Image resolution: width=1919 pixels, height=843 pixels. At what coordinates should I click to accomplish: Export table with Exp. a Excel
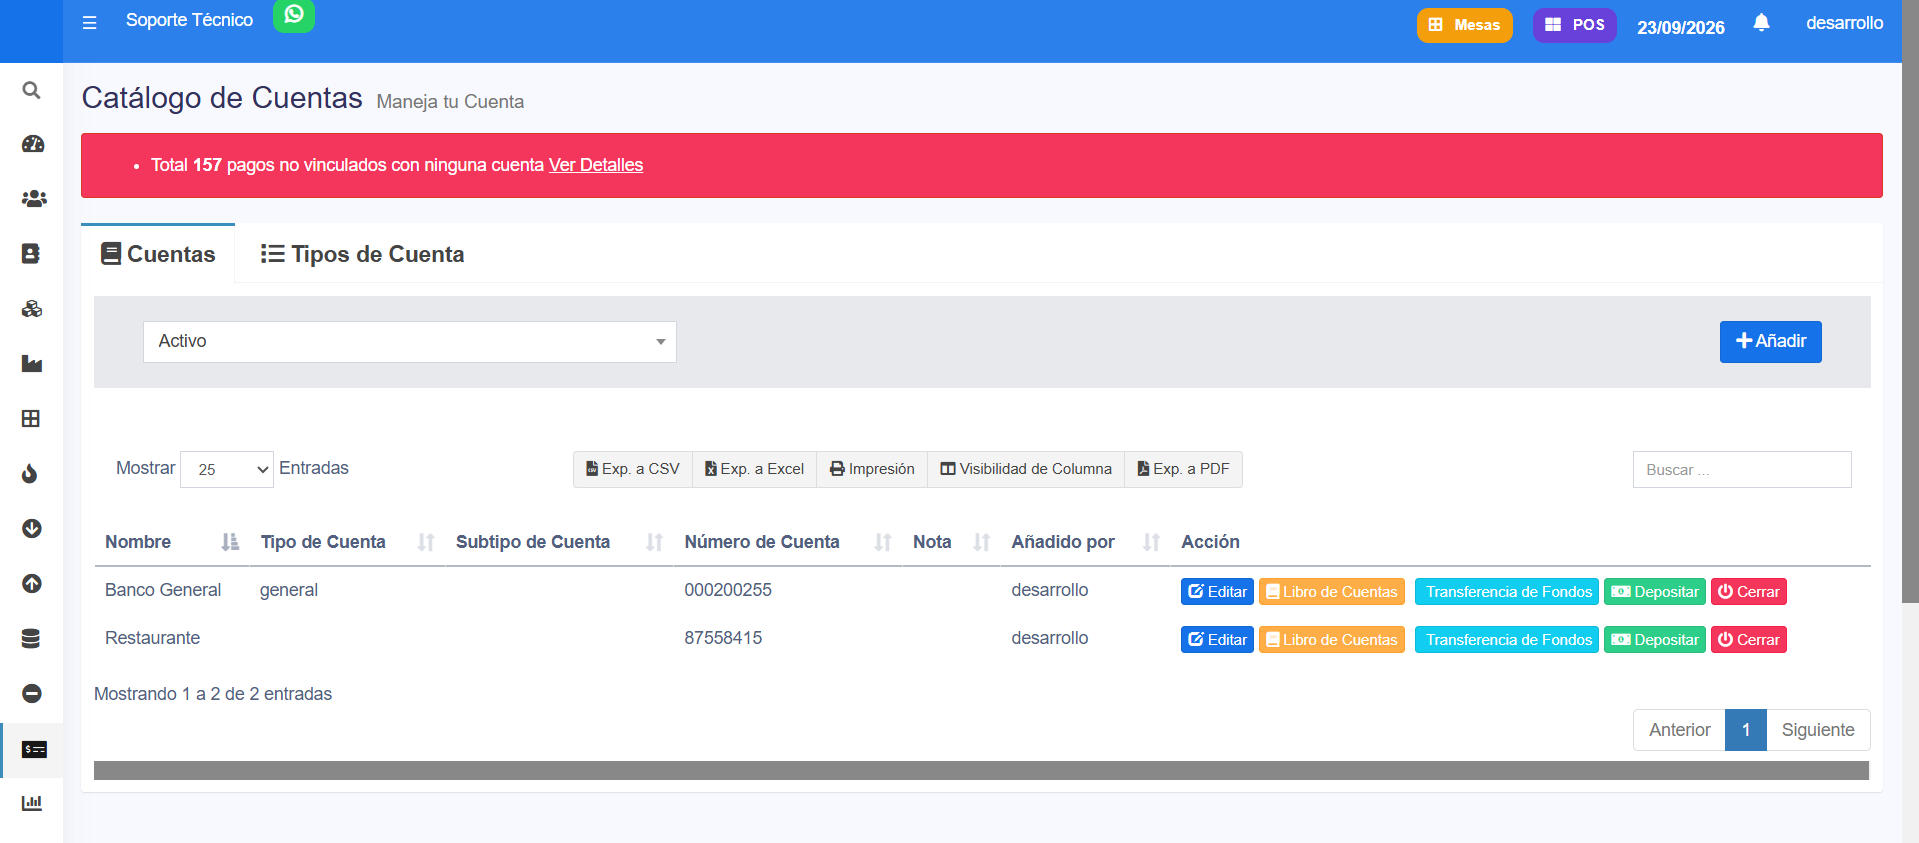[x=755, y=469]
